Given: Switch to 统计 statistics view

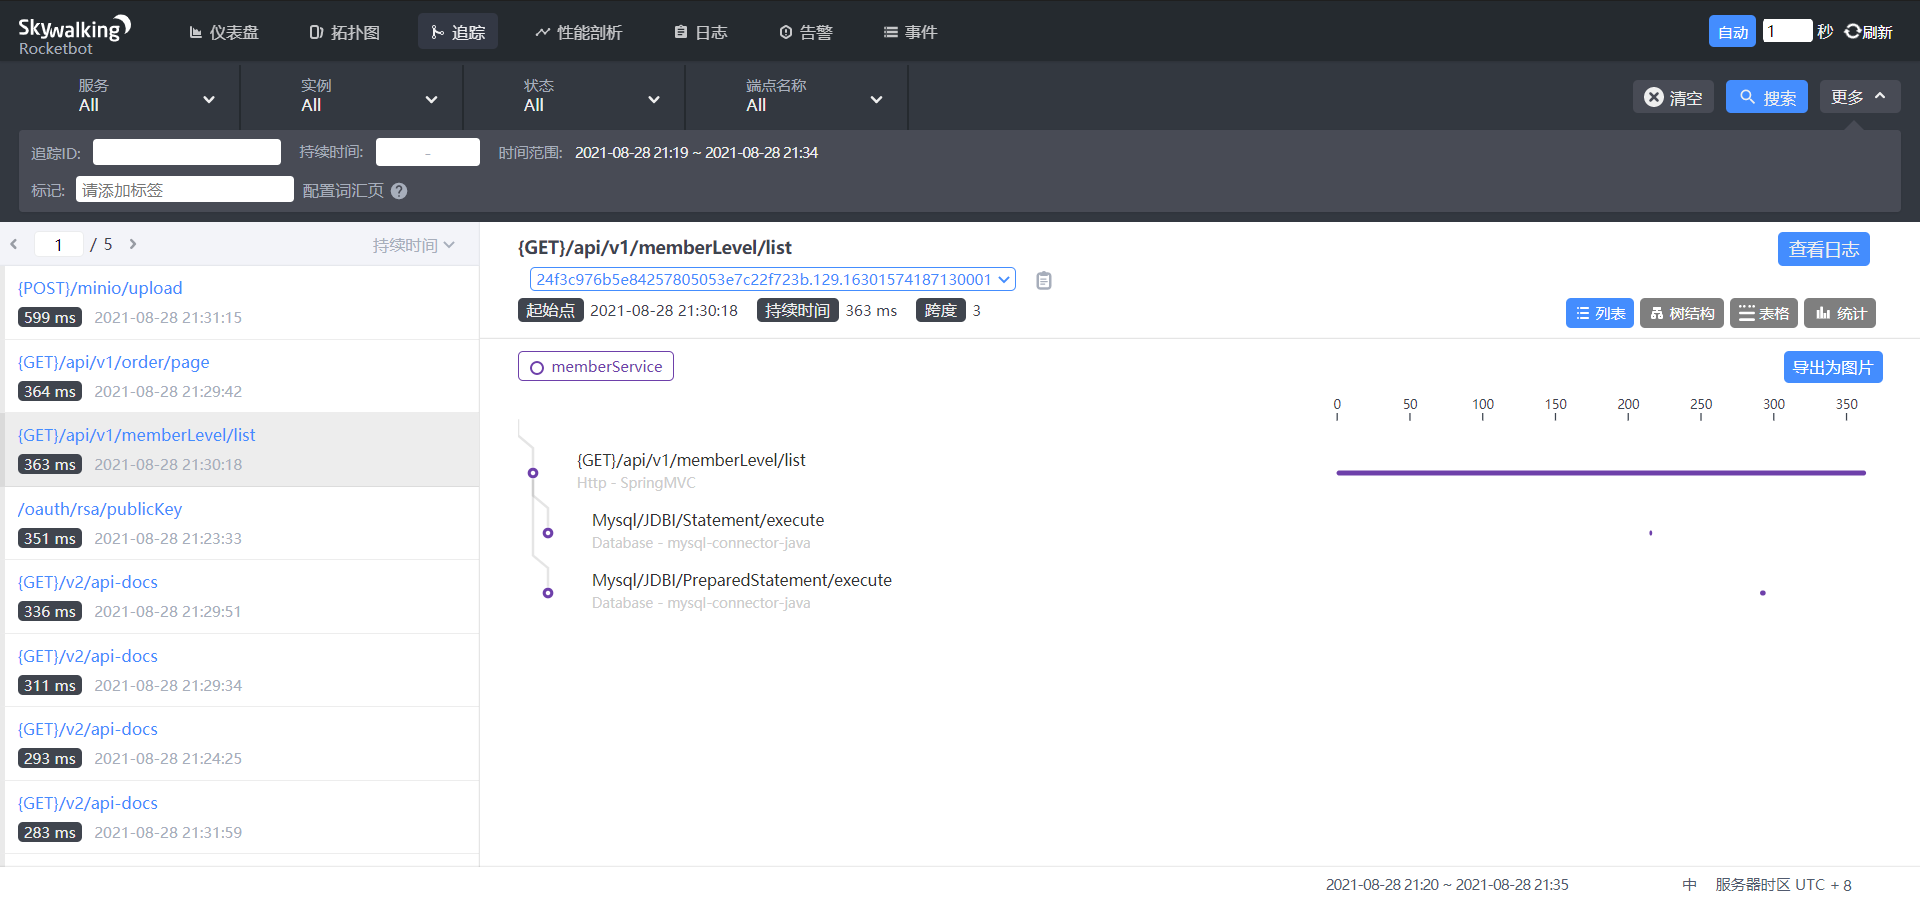Looking at the screenshot, I should click(x=1840, y=313).
